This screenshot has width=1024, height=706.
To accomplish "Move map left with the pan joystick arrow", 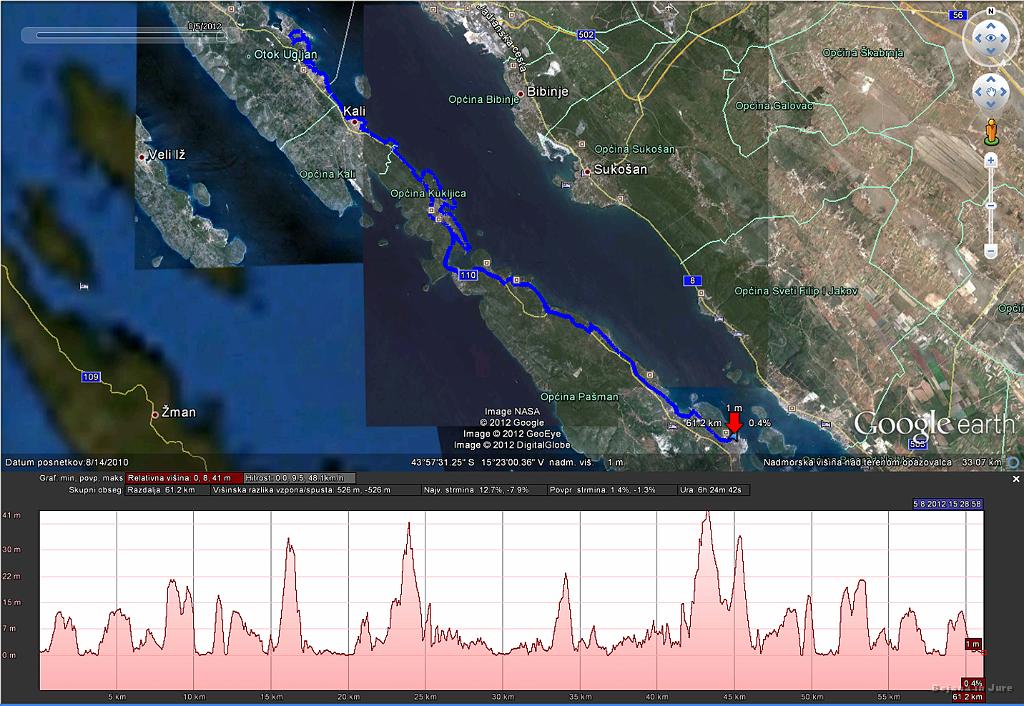I will (x=979, y=91).
